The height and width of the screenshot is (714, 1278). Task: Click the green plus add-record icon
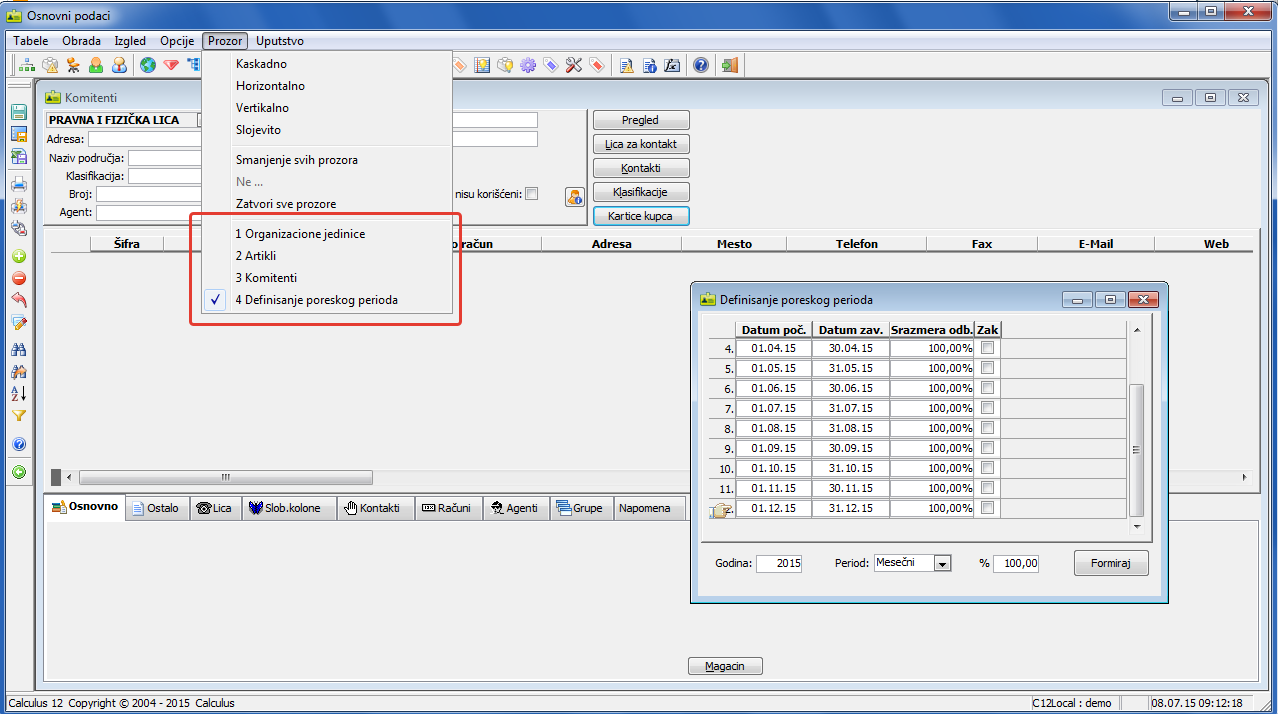click(x=18, y=256)
